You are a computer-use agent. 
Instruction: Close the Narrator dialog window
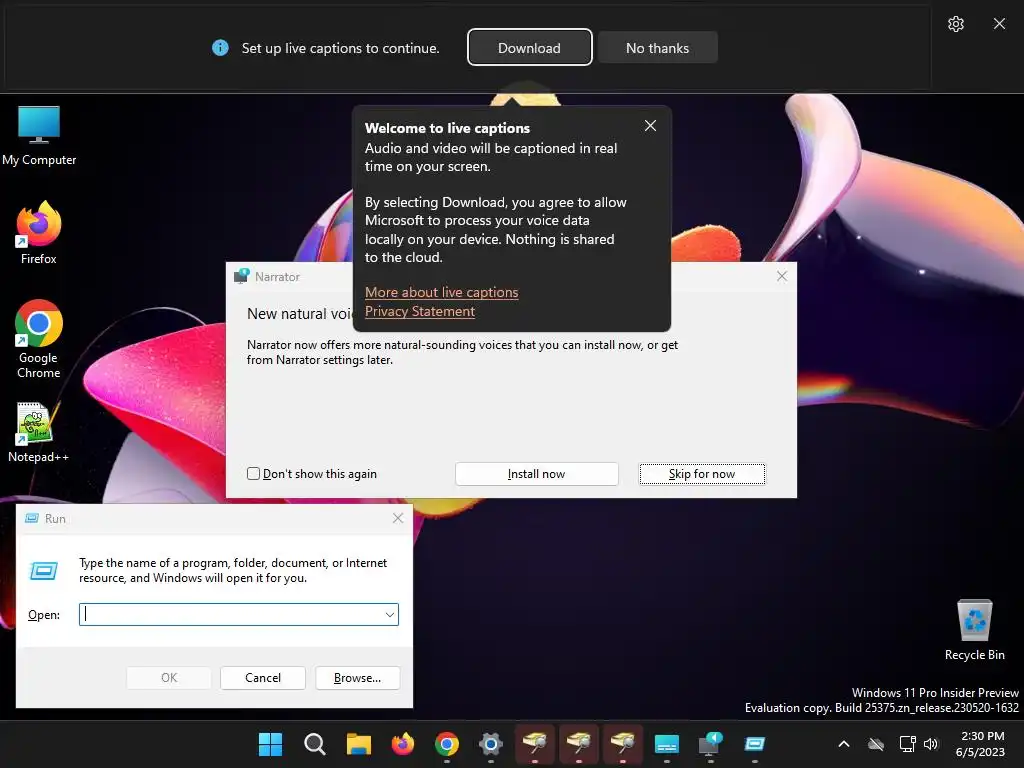click(x=782, y=276)
